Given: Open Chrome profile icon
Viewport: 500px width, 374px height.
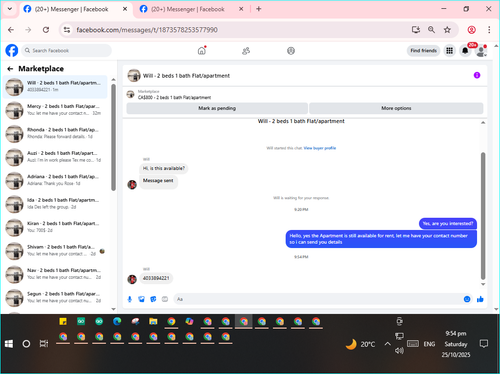Looking at the screenshot, I should pyautogui.click(x=471, y=30).
